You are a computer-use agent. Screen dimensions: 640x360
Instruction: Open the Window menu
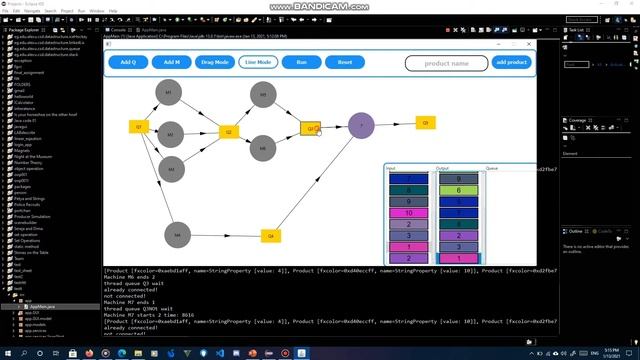[97, 11]
